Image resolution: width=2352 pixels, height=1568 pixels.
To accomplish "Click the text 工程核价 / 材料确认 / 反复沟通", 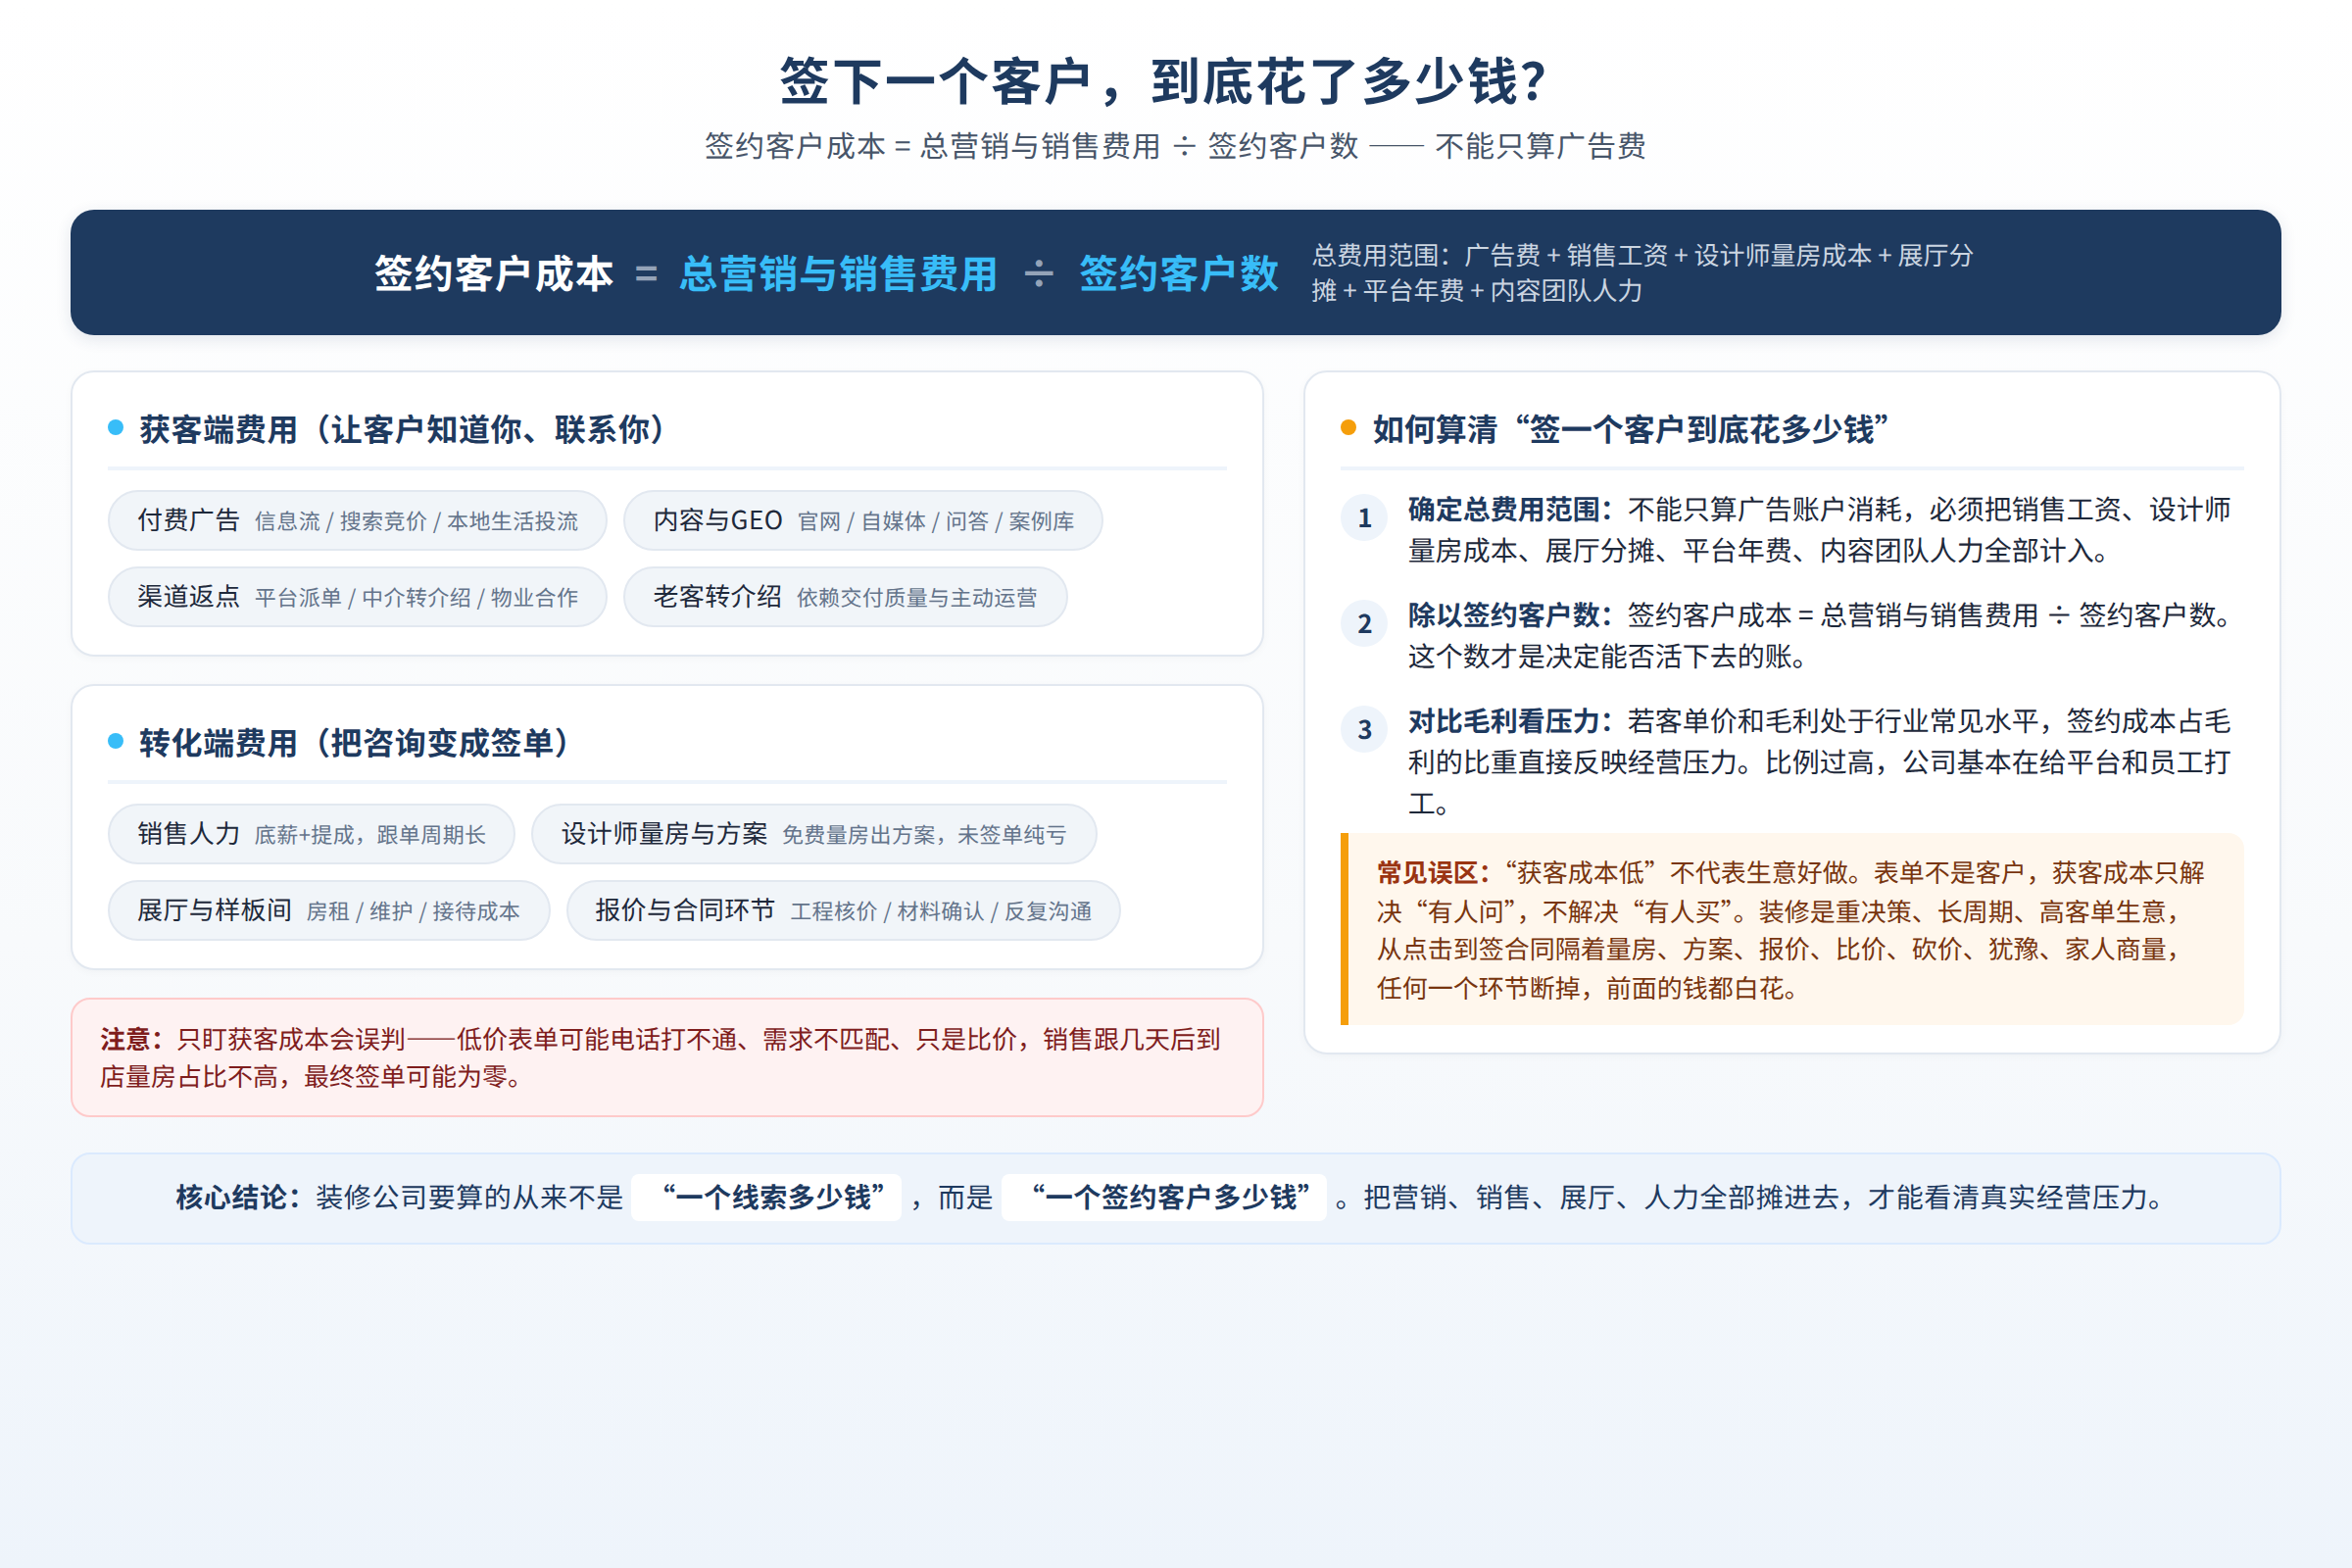I will click(941, 911).
